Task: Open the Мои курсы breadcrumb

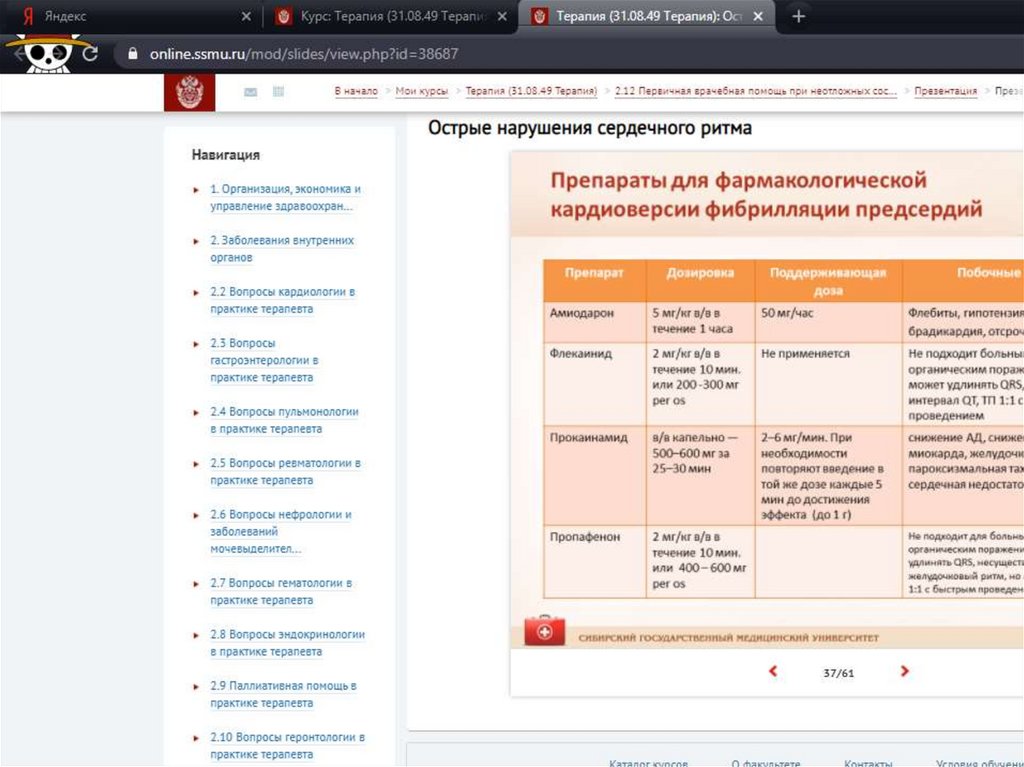Action: tap(422, 91)
